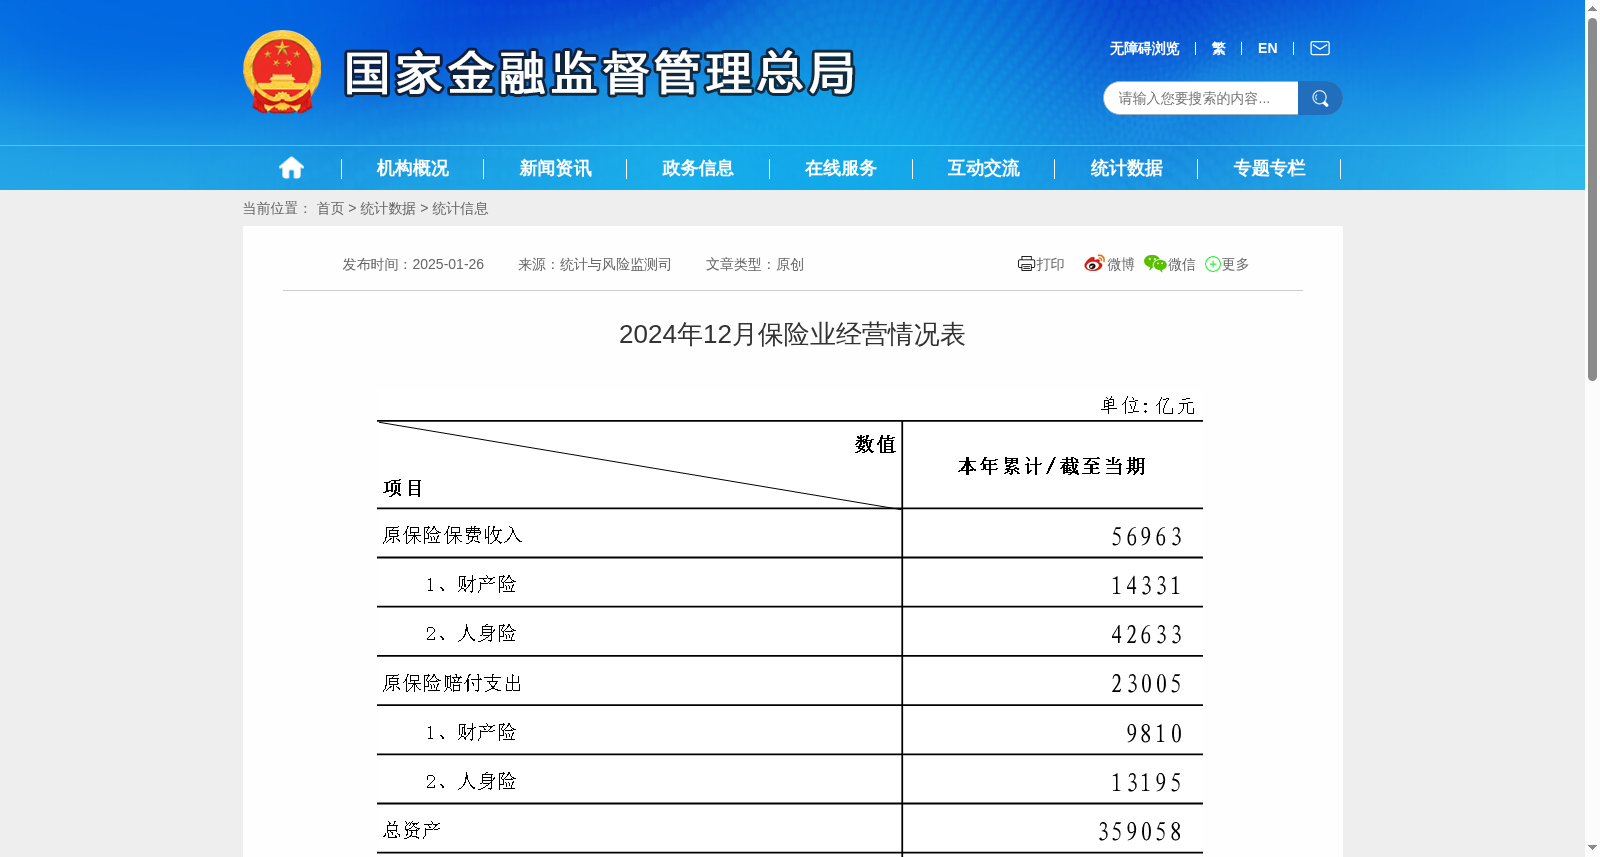Click the vertical scrollbar thumb
Viewport: 1600px width, 857px height.
[1592, 198]
